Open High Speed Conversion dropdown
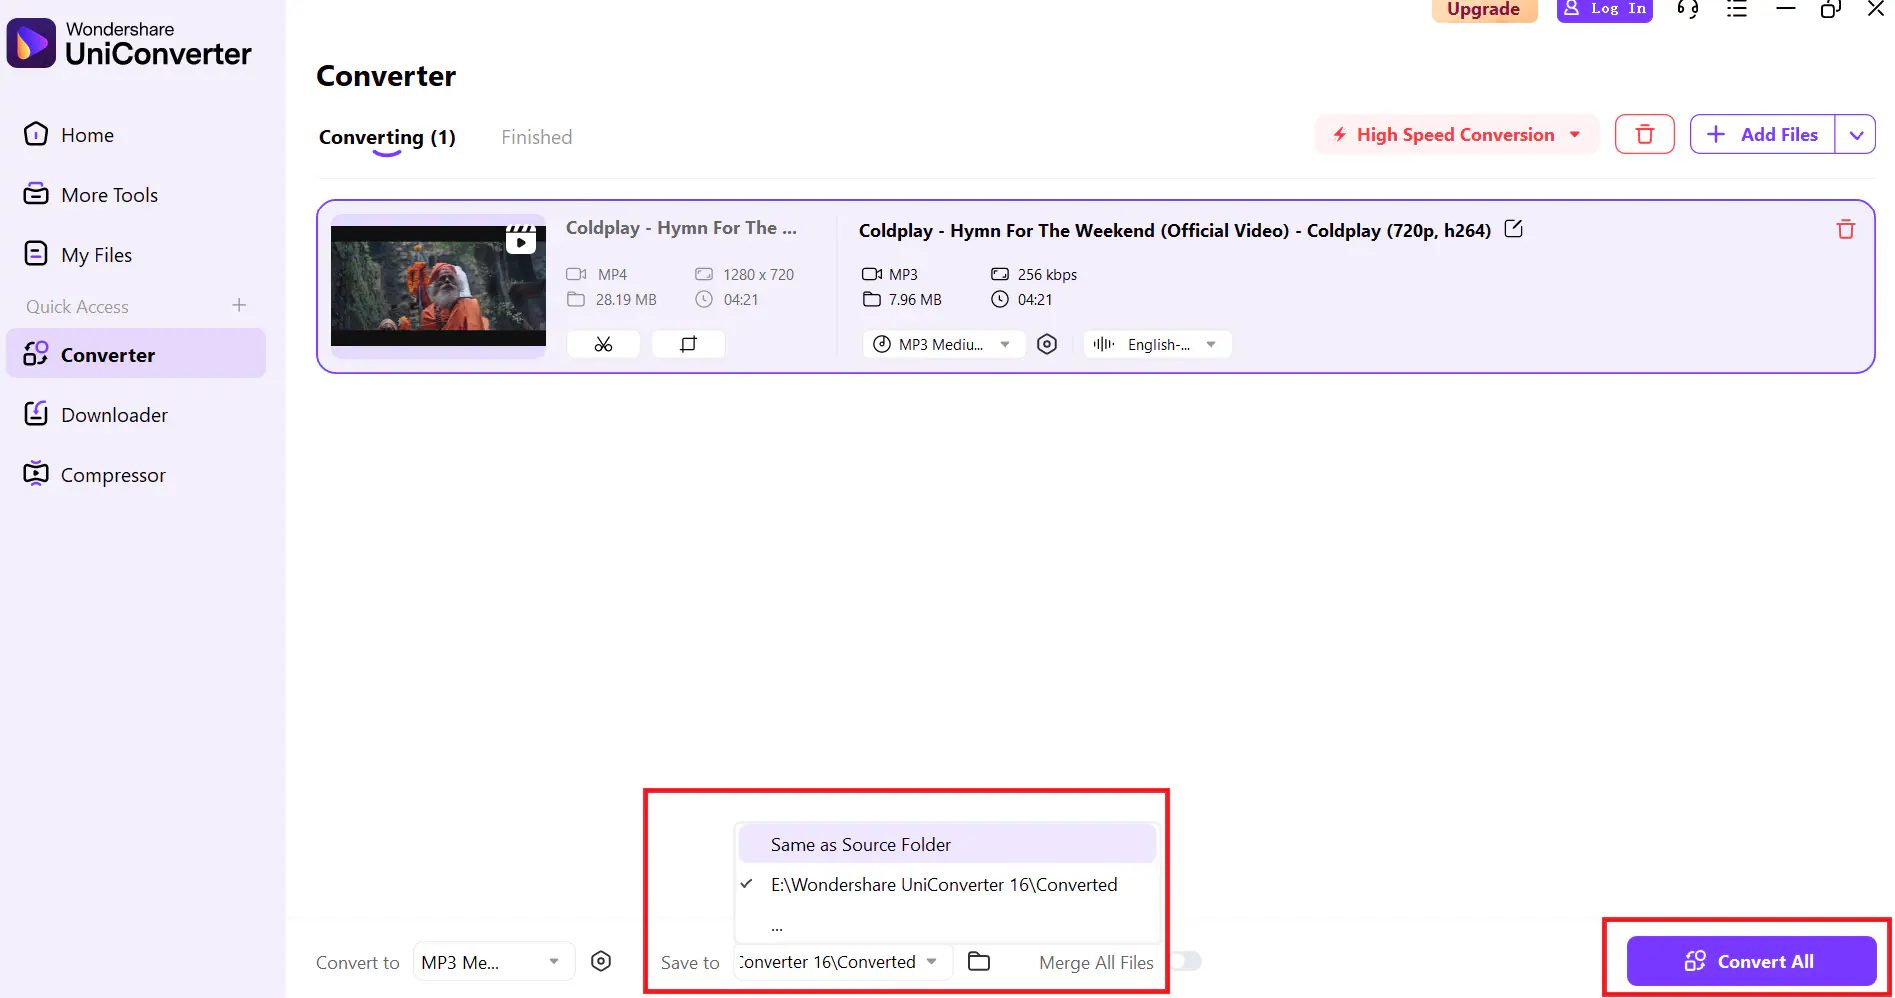The image size is (1895, 998). pos(1456,134)
